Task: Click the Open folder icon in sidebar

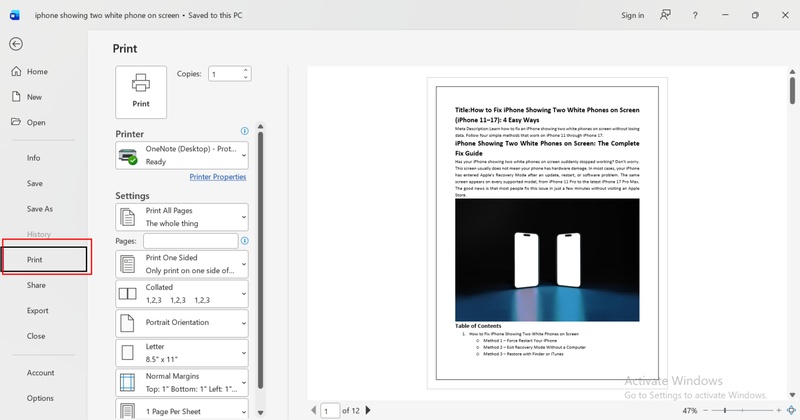Action: click(x=16, y=122)
